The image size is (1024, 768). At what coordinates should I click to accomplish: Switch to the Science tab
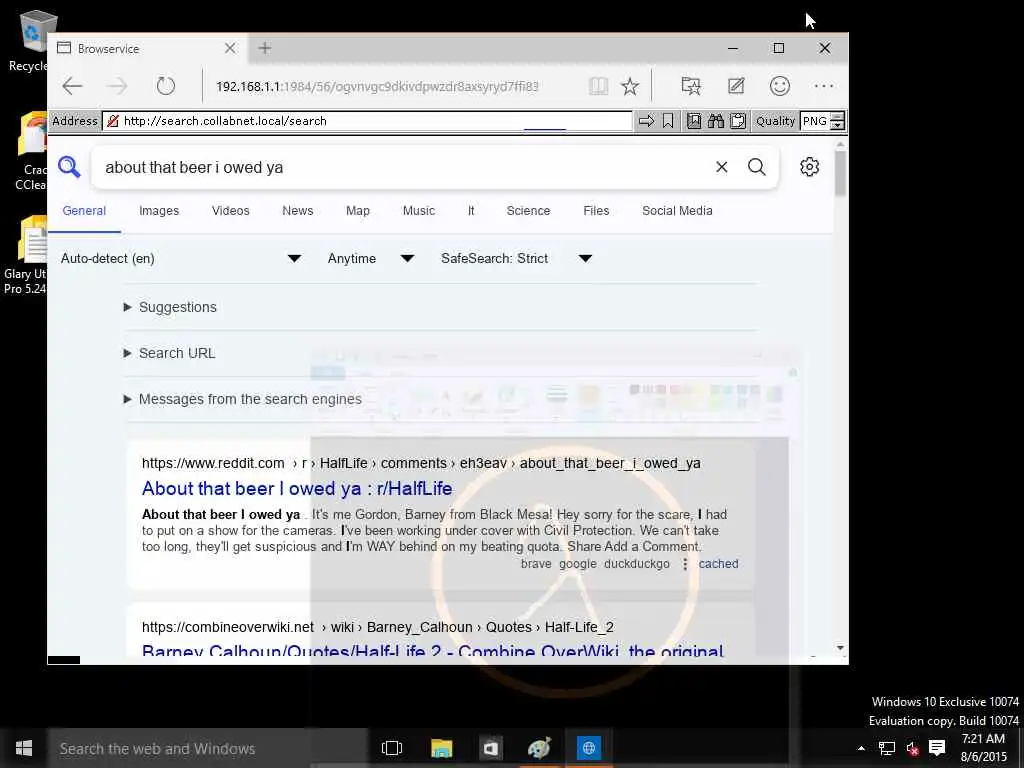pyautogui.click(x=528, y=211)
